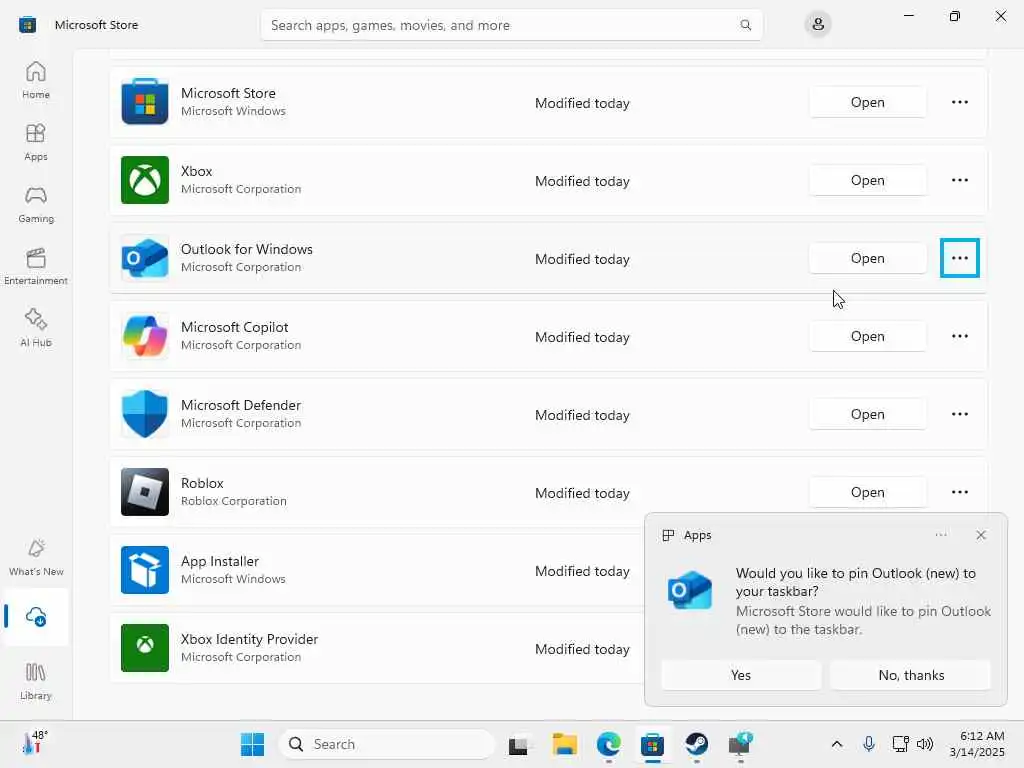Click the Microsoft Store taskbar icon
The image size is (1024, 768).
click(x=652, y=744)
